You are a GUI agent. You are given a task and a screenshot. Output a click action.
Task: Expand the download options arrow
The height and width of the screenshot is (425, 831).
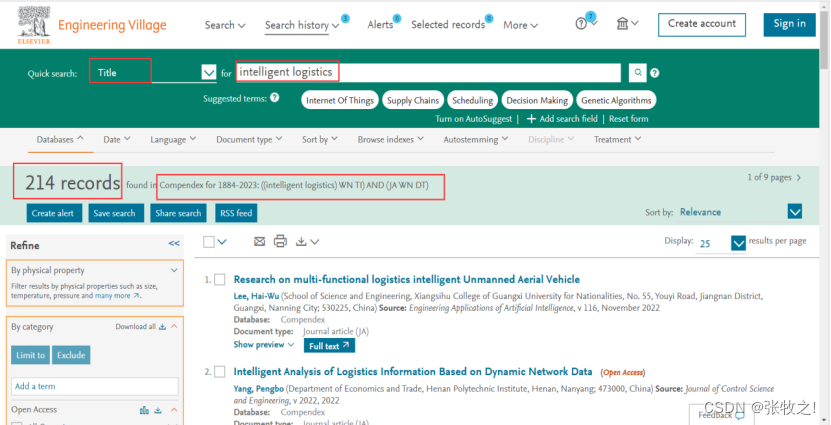click(x=314, y=242)
